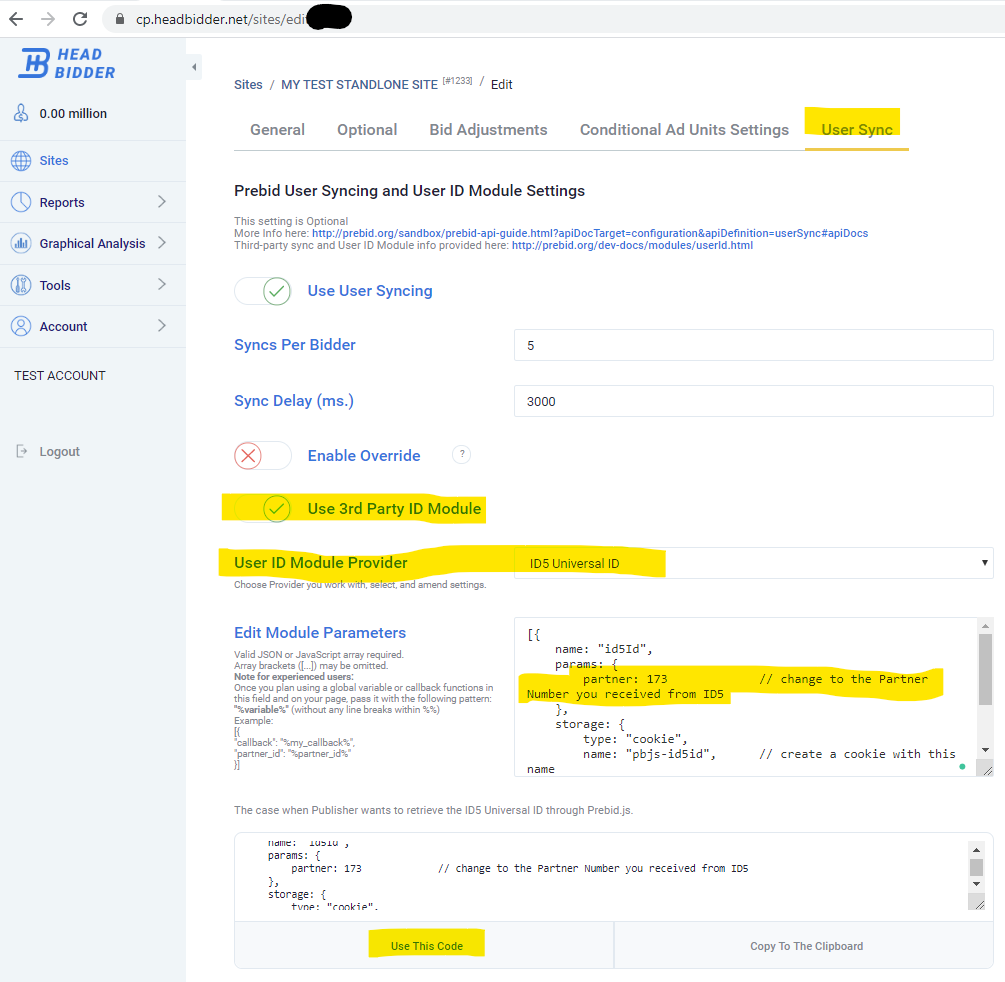Click the Edit breadcrumb text

tap(501, 85)
